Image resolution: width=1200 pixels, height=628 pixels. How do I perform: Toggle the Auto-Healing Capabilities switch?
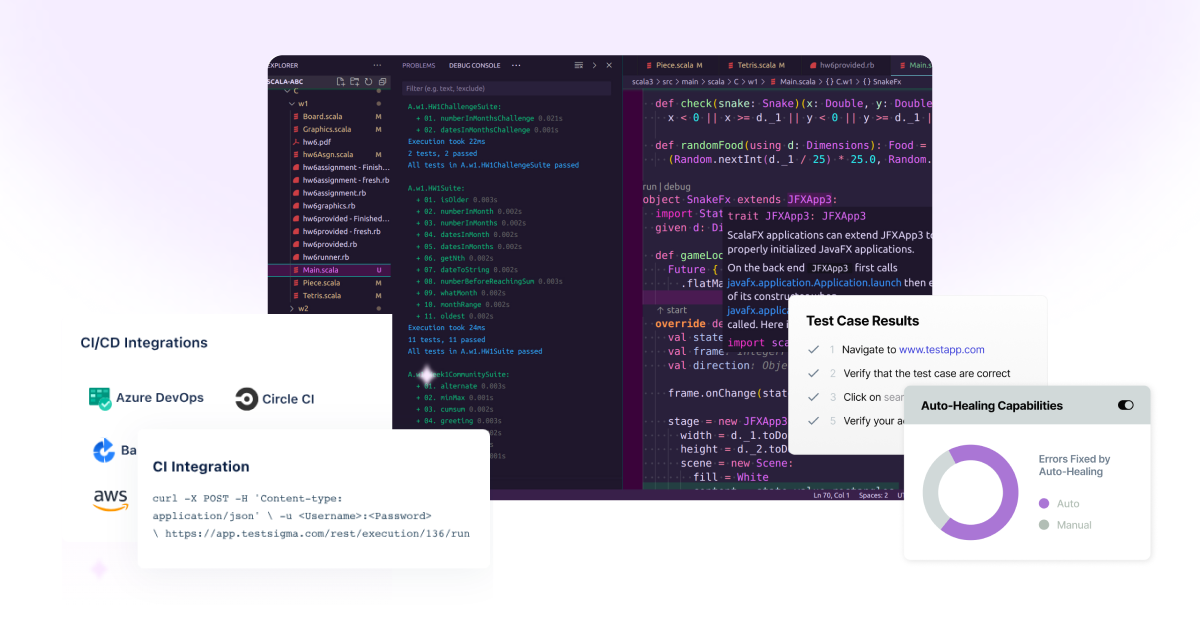click(1125, 406)
